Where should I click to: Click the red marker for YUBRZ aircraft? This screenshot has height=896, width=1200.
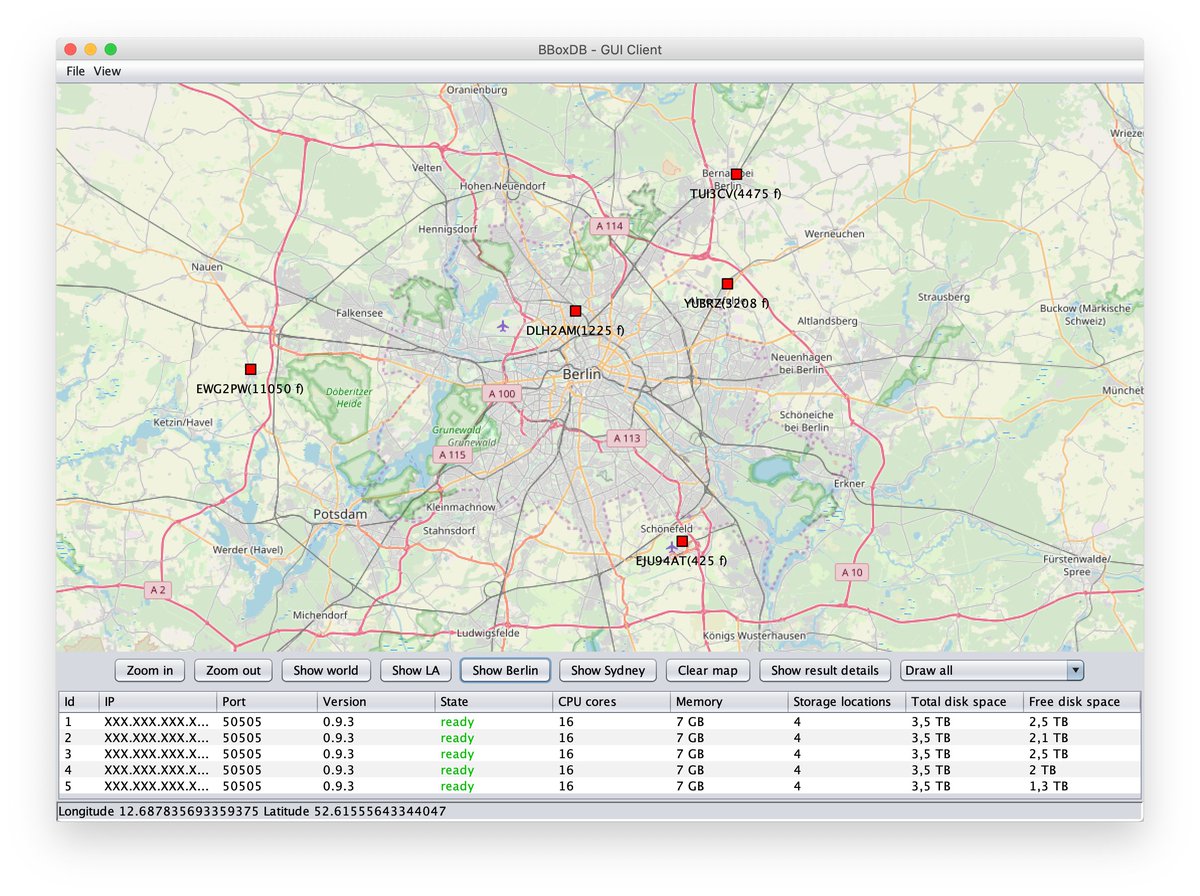point(727,284)
